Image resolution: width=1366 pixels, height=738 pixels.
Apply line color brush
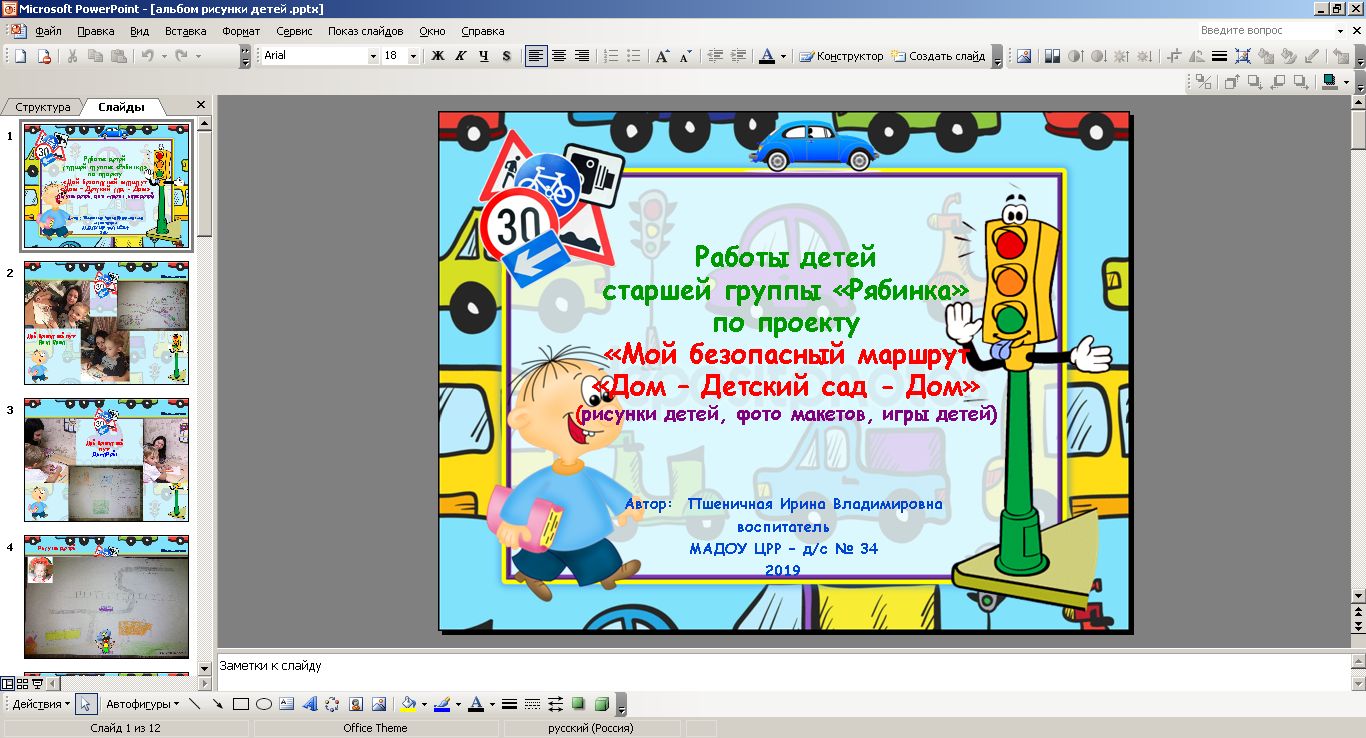442,704
